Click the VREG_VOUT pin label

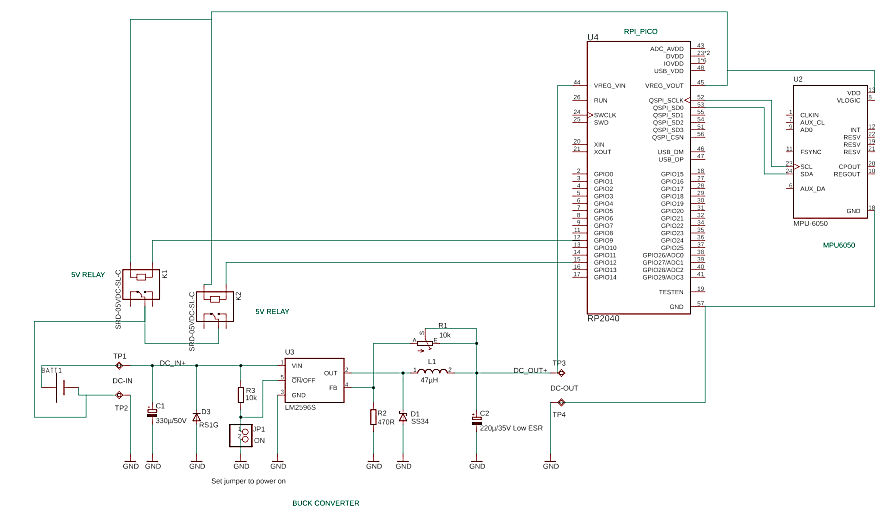pos(664,86)
